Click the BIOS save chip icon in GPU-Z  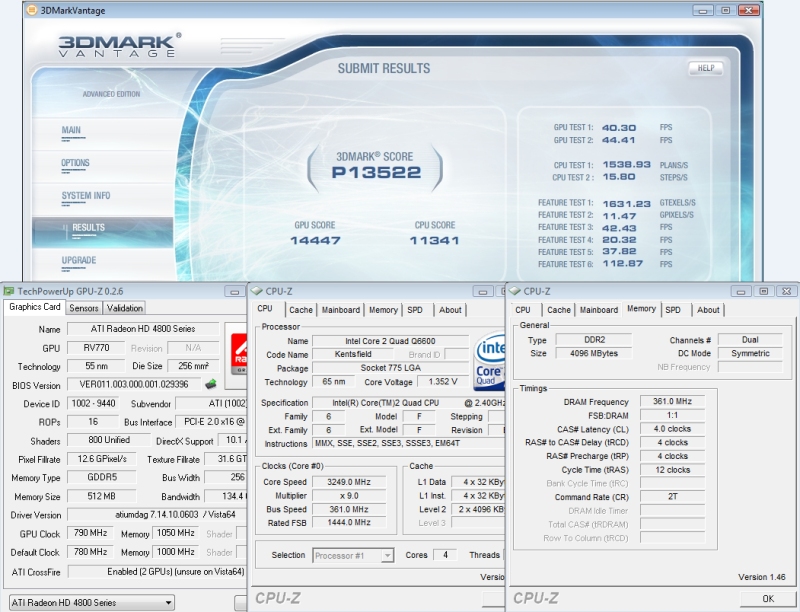[210, 384]
